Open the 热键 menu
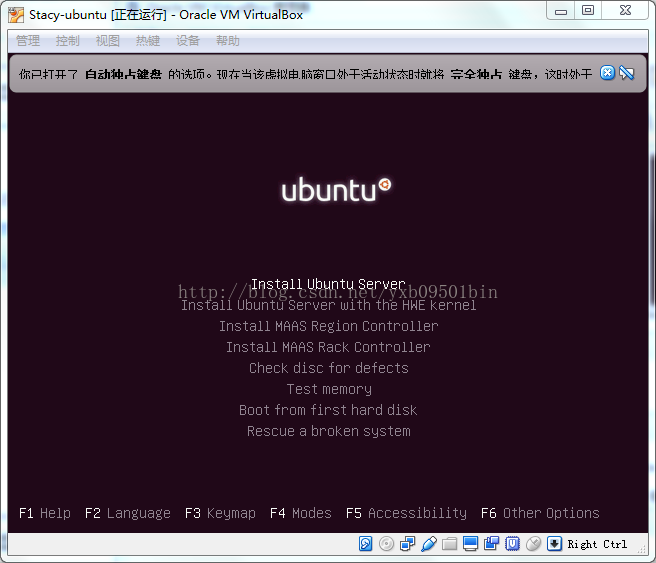 pyautogui.click(x=148, y=41)
